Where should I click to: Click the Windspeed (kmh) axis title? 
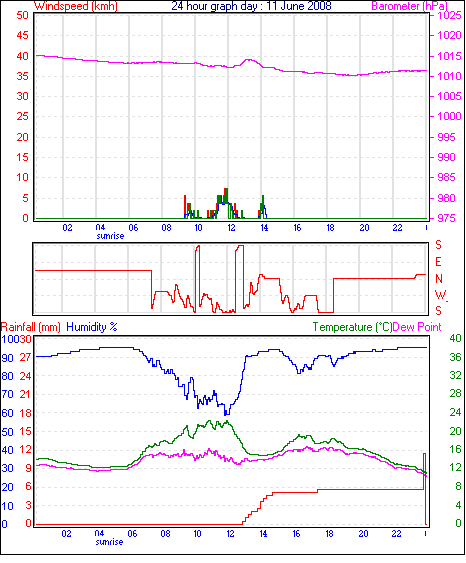[x=76, y=6]
